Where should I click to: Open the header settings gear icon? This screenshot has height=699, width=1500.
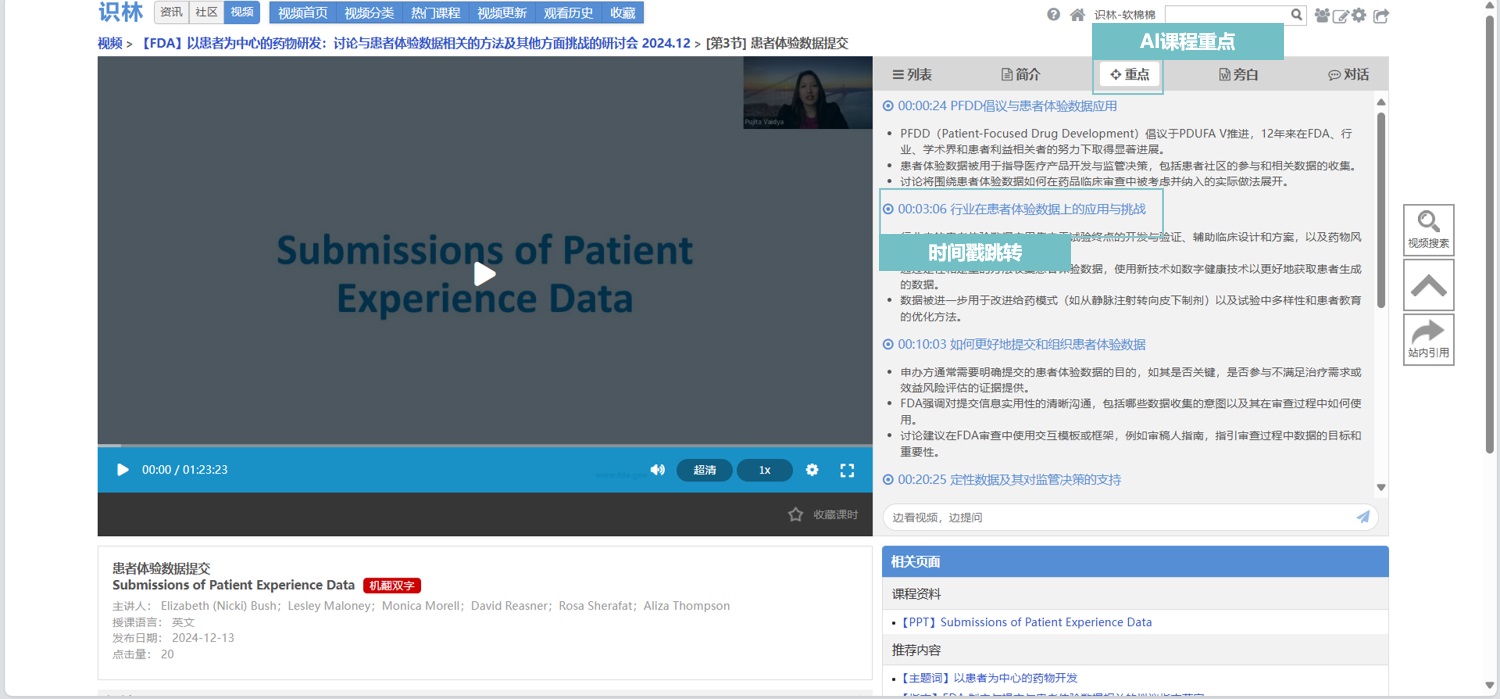coord(1359,16)
